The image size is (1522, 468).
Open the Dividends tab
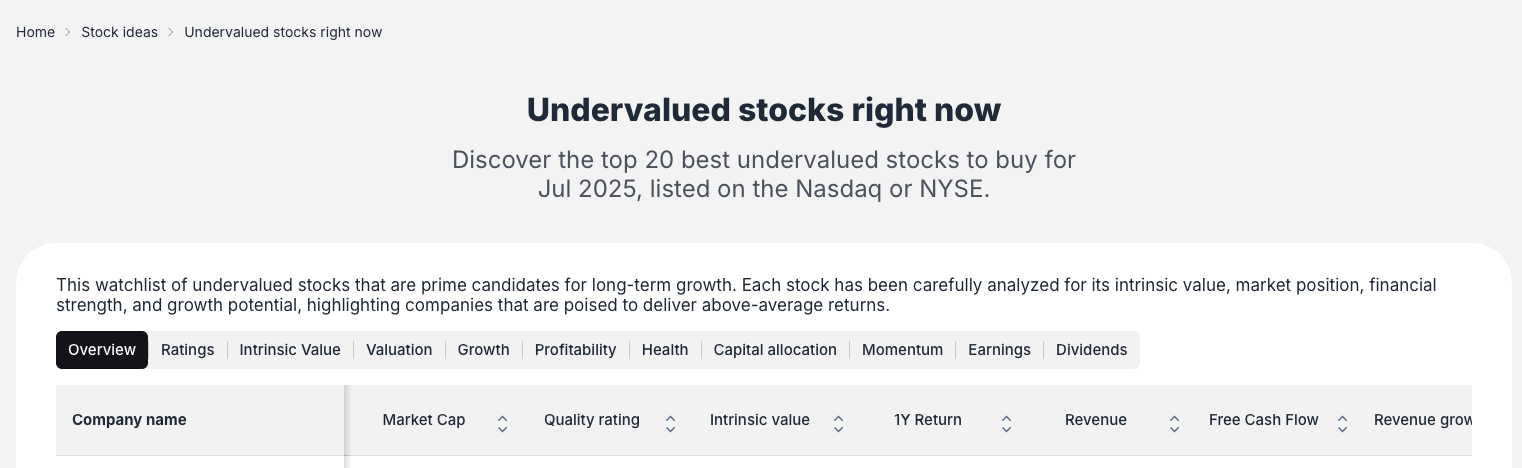tap(1091, 350)
